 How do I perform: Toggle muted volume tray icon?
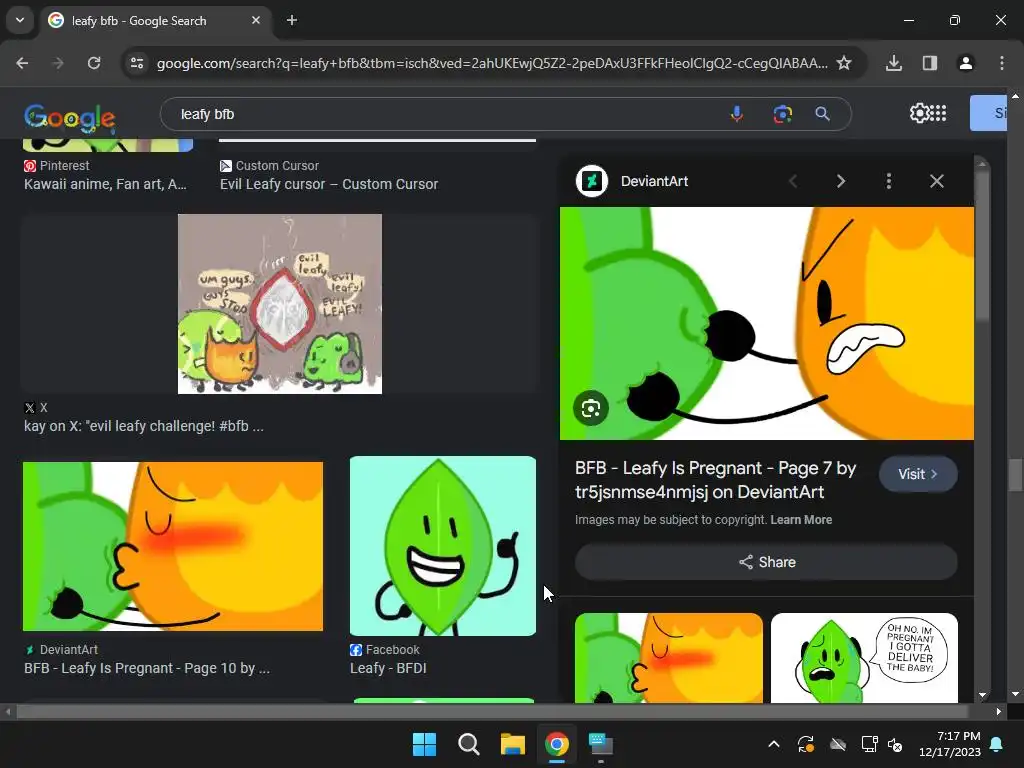pos(895,744)
